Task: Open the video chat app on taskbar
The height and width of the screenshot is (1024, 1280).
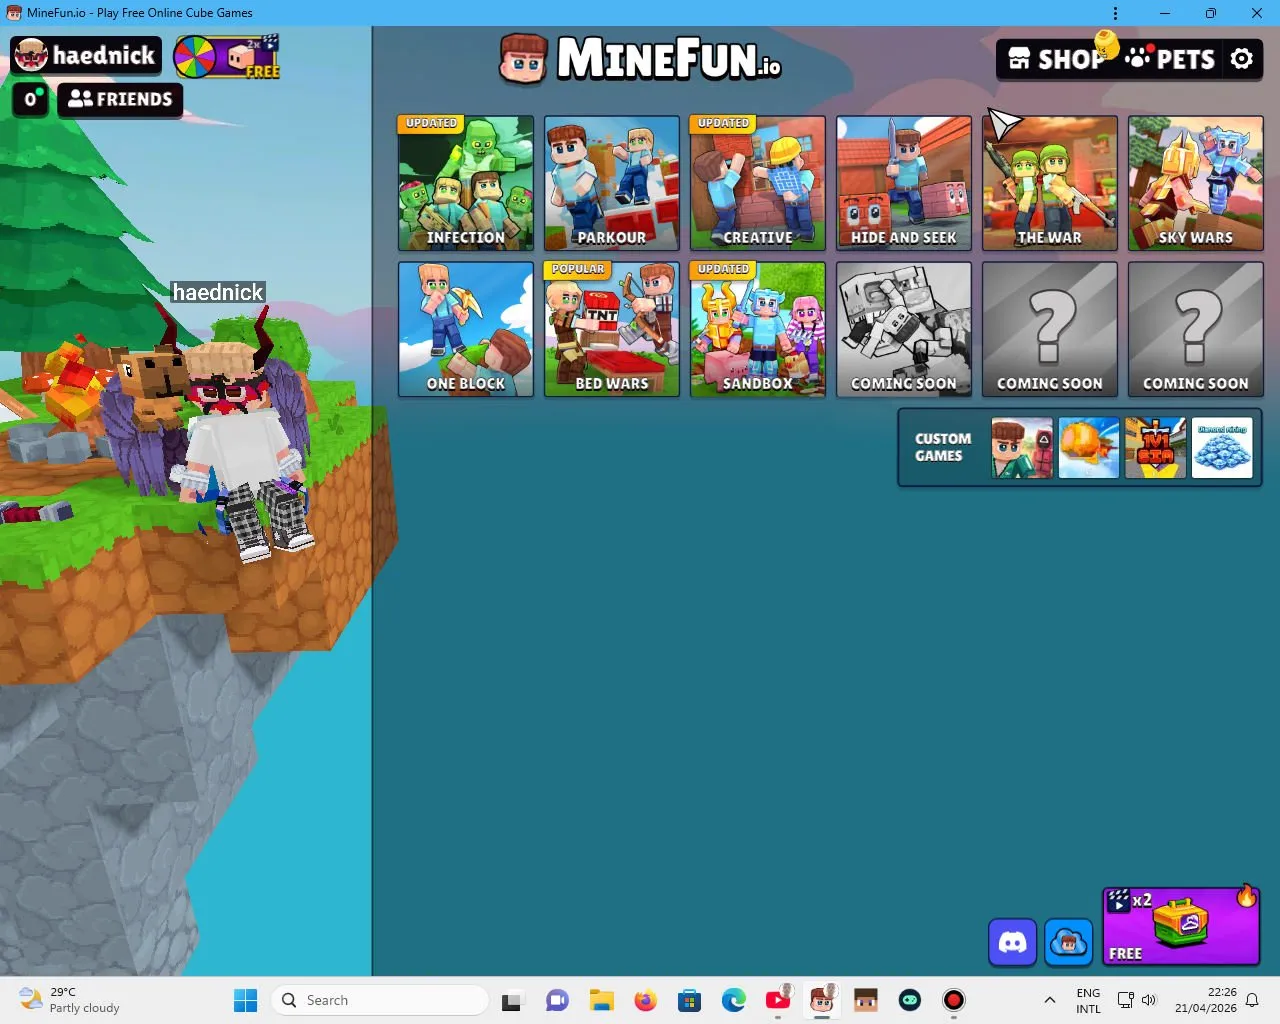Action: (x=557, y=1000)
